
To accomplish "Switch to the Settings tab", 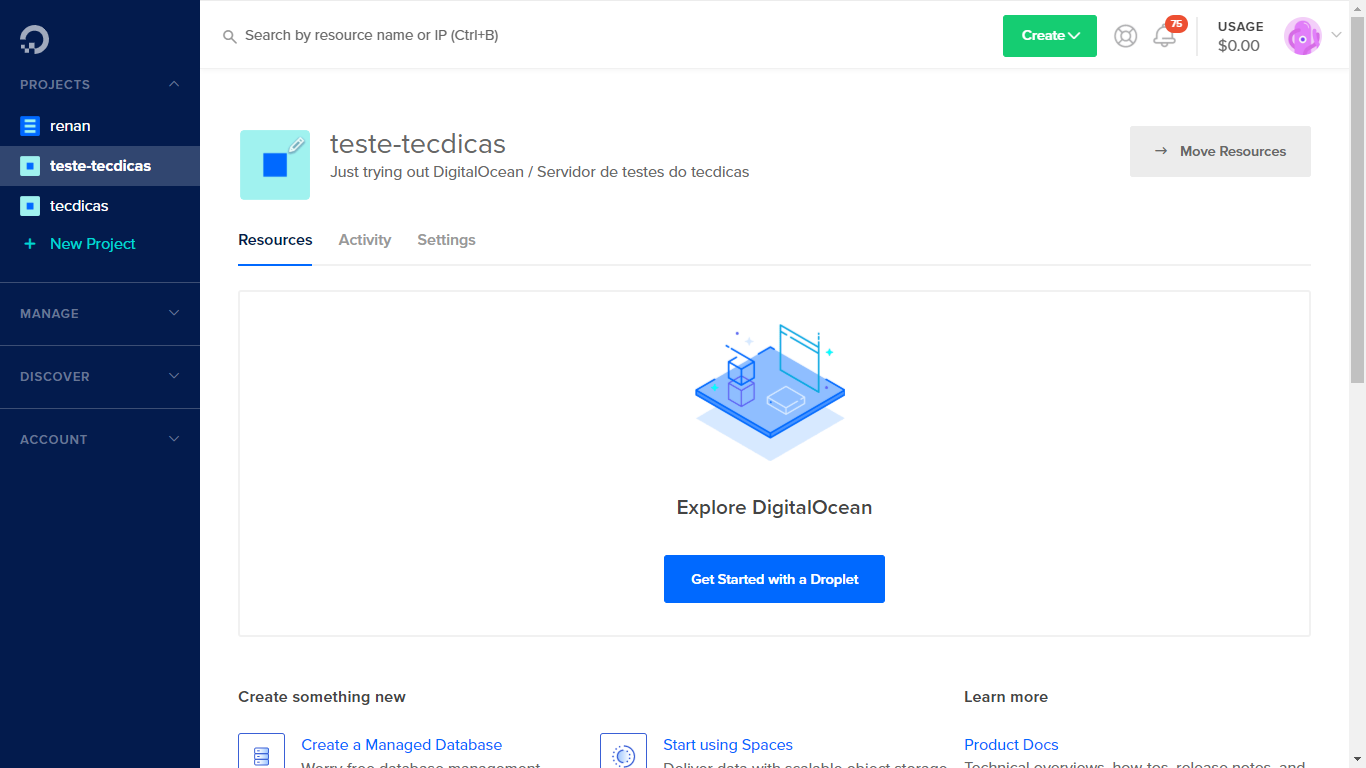I will pos(446,240).
